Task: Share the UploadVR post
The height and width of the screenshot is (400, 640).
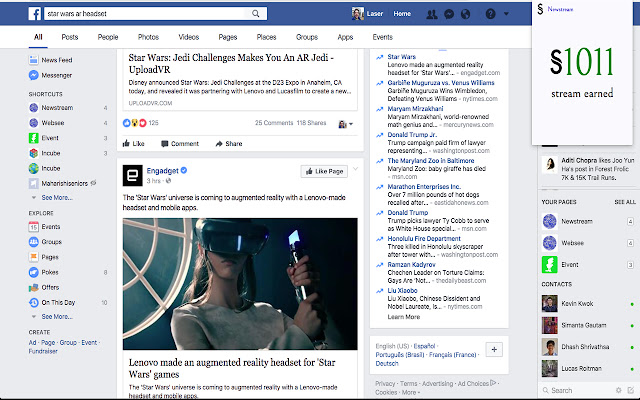Action: pos(229,144)
